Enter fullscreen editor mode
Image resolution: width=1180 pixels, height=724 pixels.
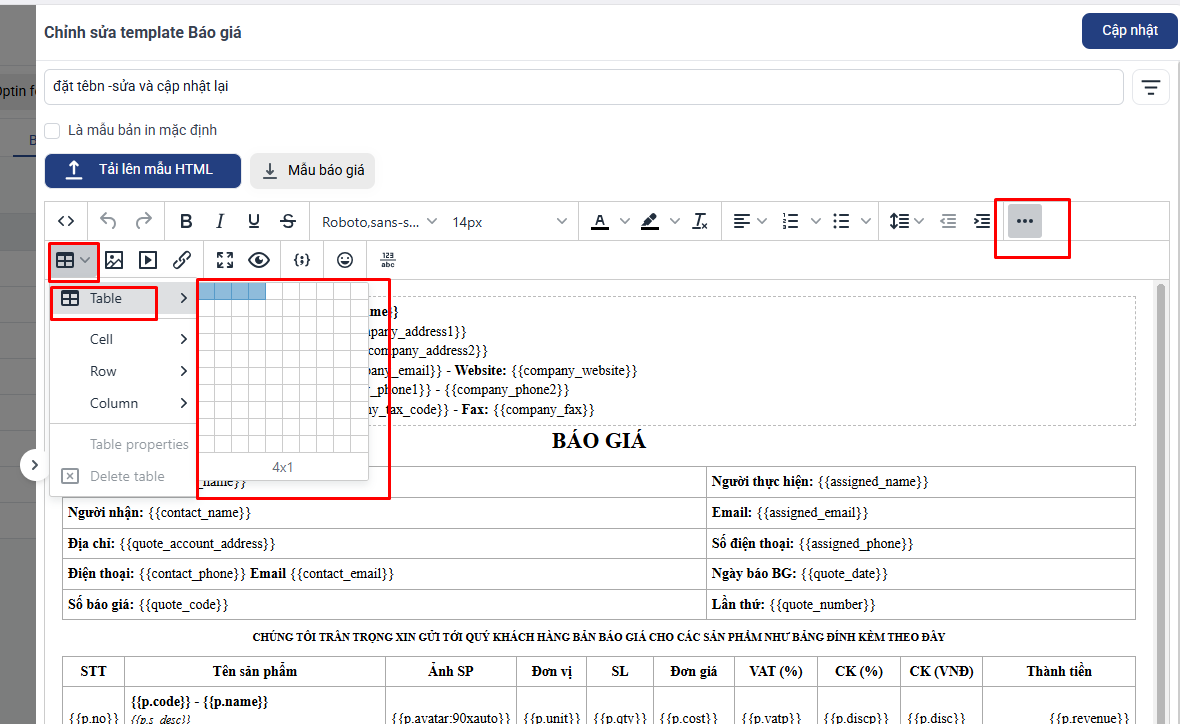[225, 260]
